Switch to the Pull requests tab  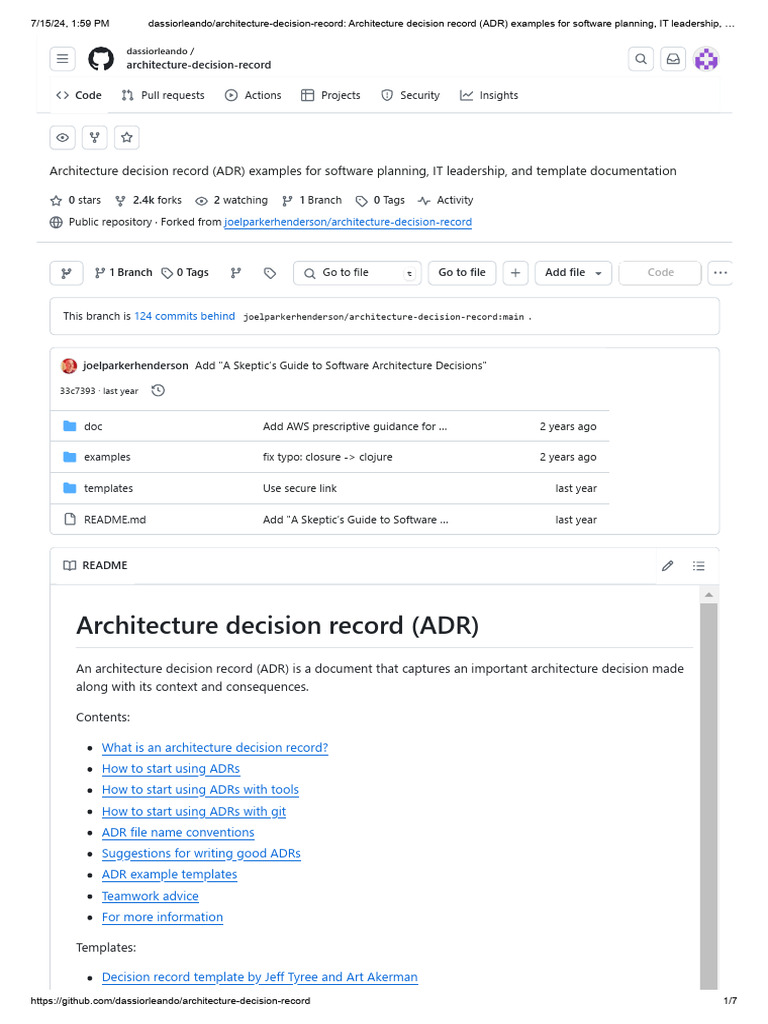[162, 95]
